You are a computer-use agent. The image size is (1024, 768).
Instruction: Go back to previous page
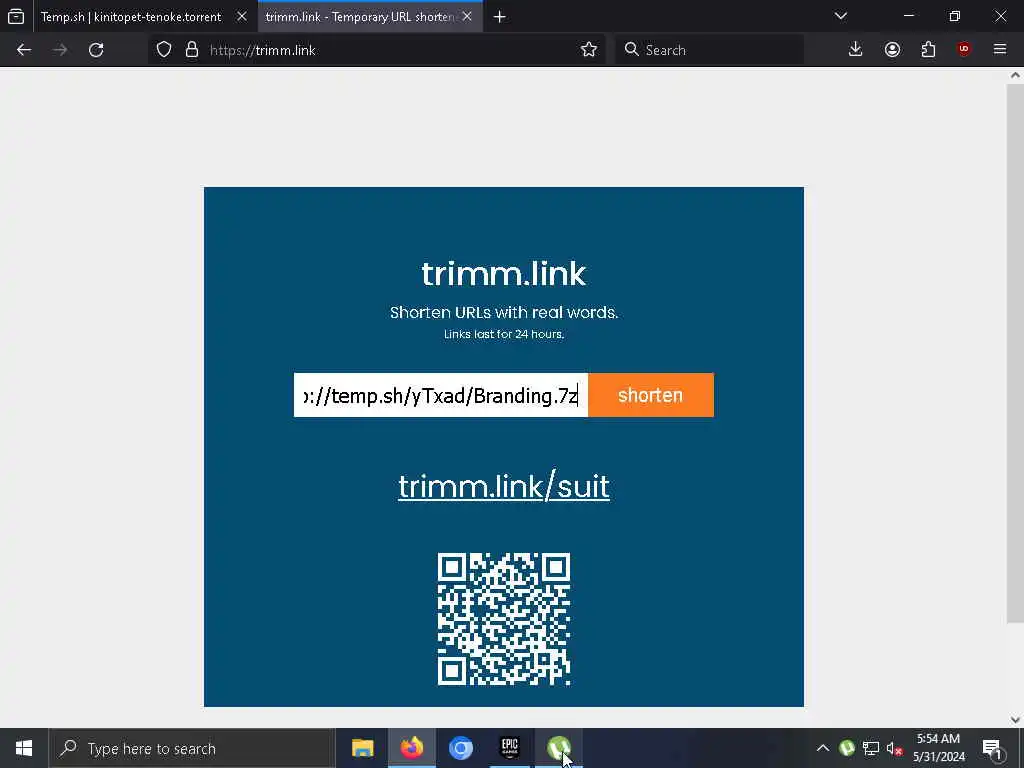pos(24,50)
